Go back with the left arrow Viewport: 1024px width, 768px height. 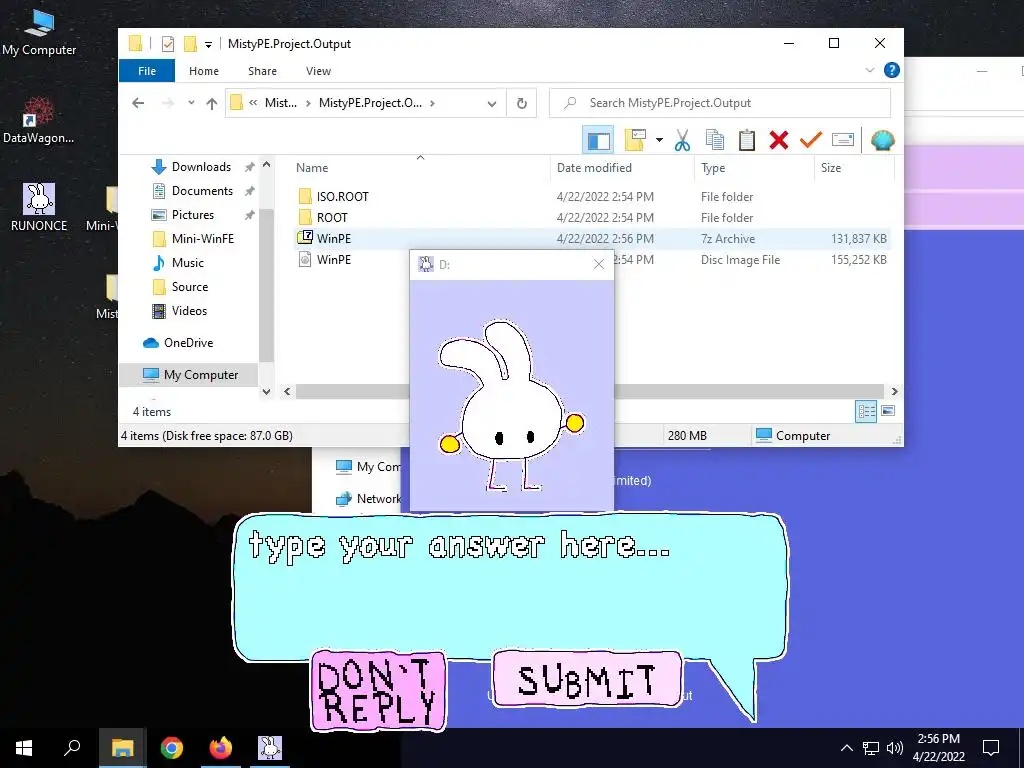[138, 103]
